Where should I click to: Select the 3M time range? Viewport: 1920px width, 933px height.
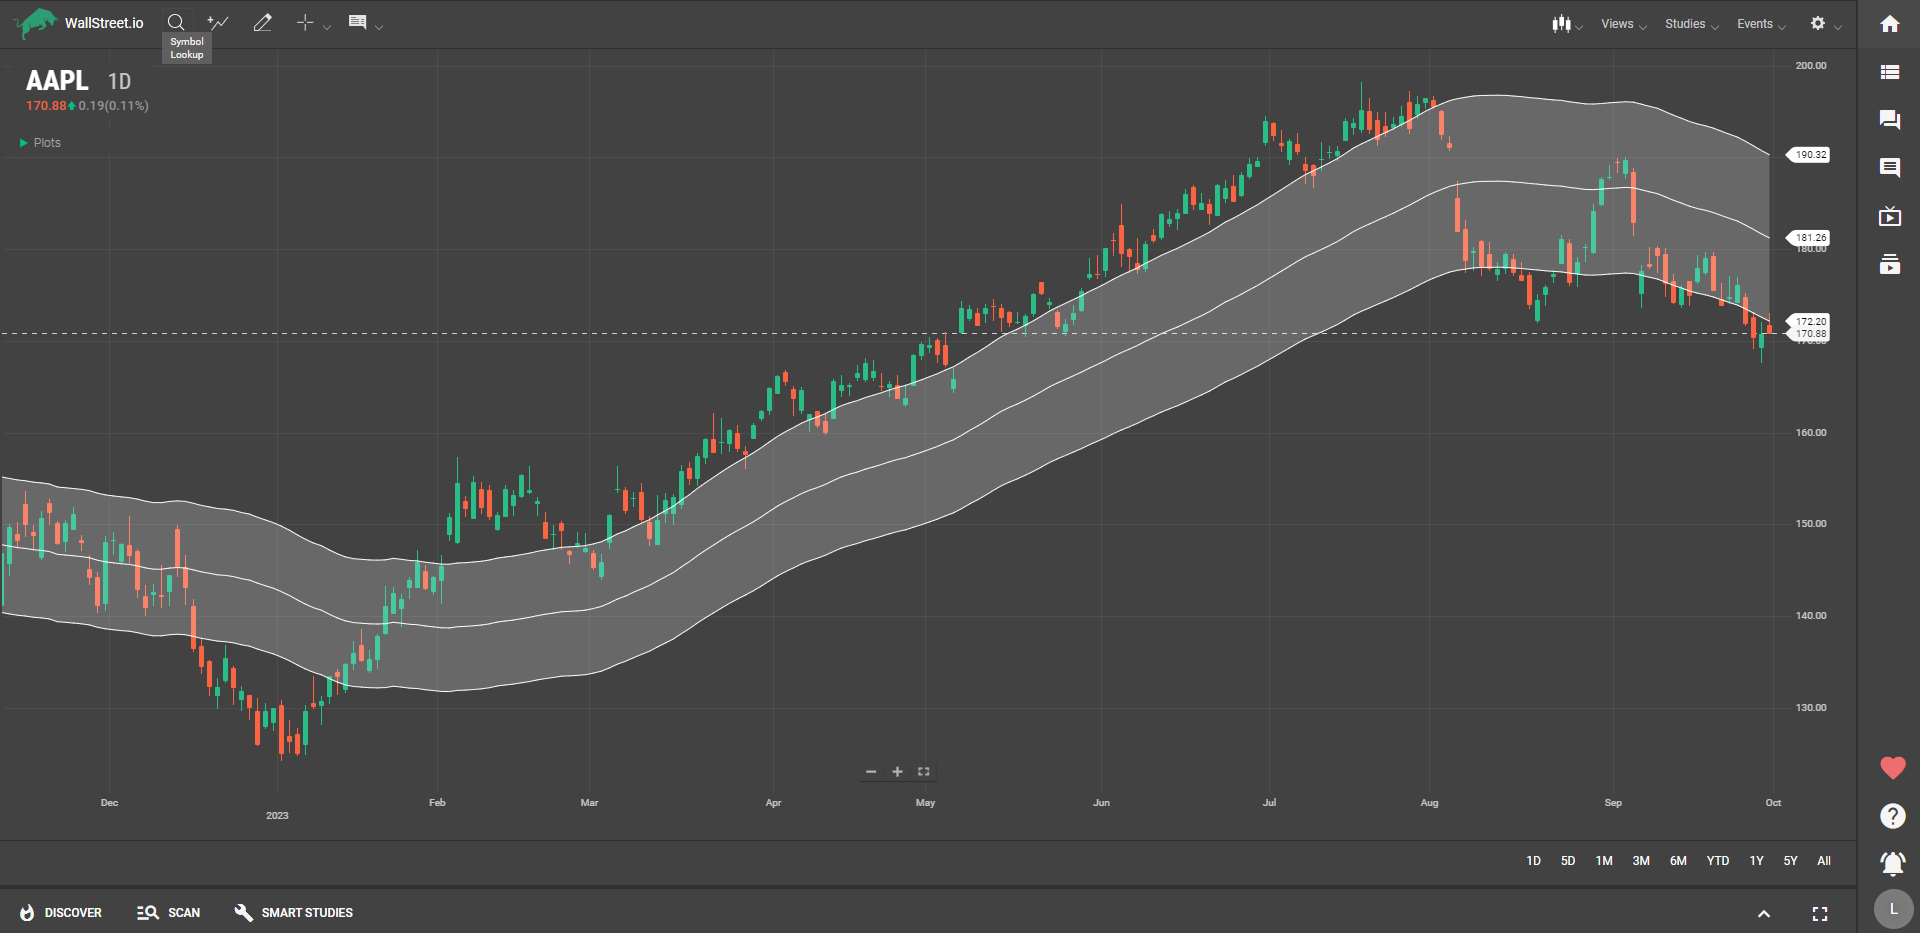(x=1641, y=861)
